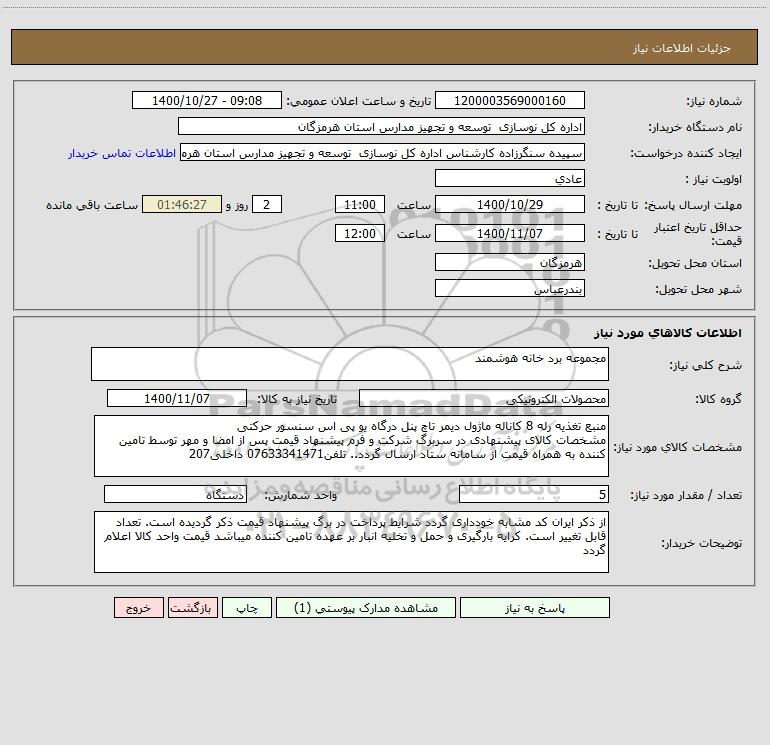Screen dimensions: 770x745
Task: Click priority field 'عادی'
Action: [510, 179]
